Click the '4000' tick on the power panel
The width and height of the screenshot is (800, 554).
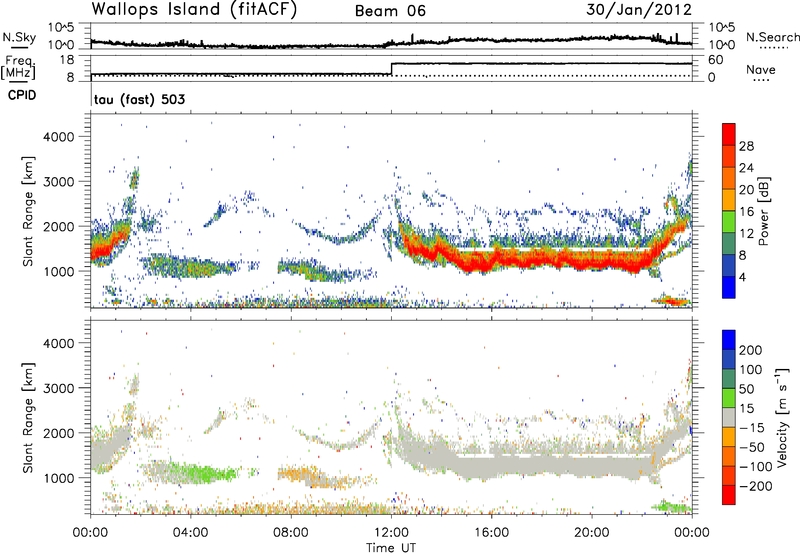tap(58, 137)
